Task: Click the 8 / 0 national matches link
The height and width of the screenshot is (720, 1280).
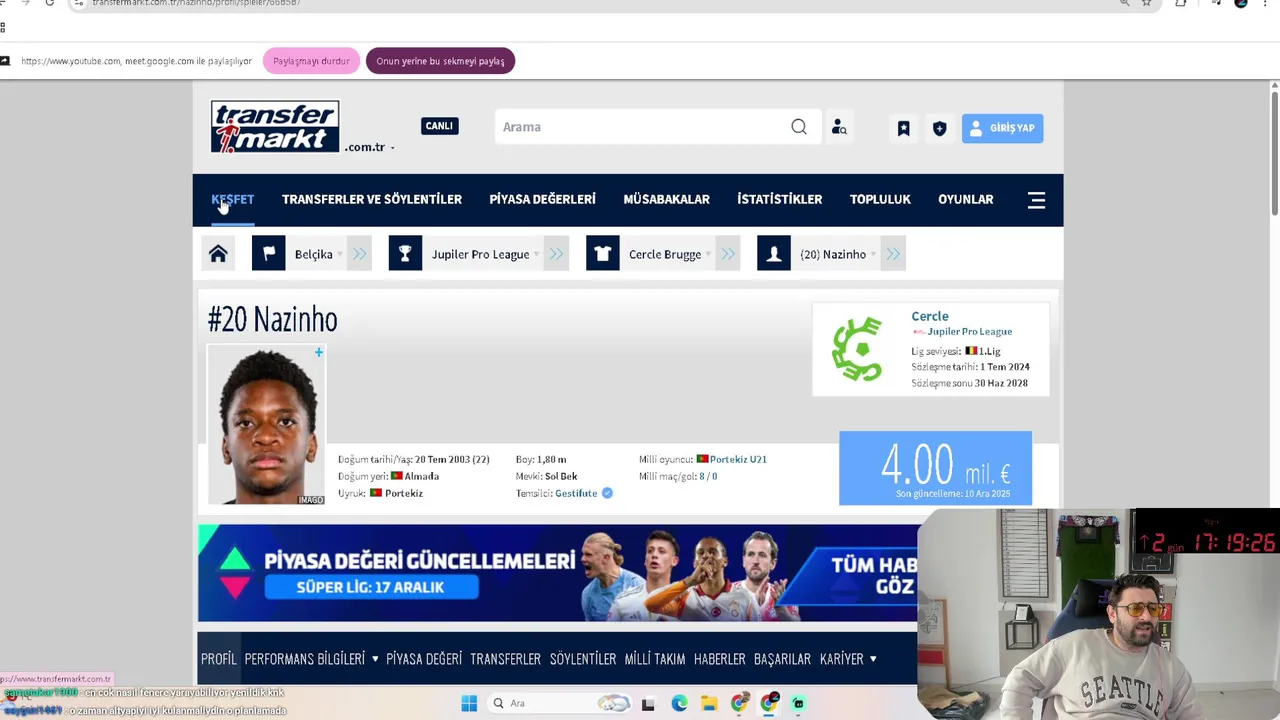Action: tap(708, 476)
